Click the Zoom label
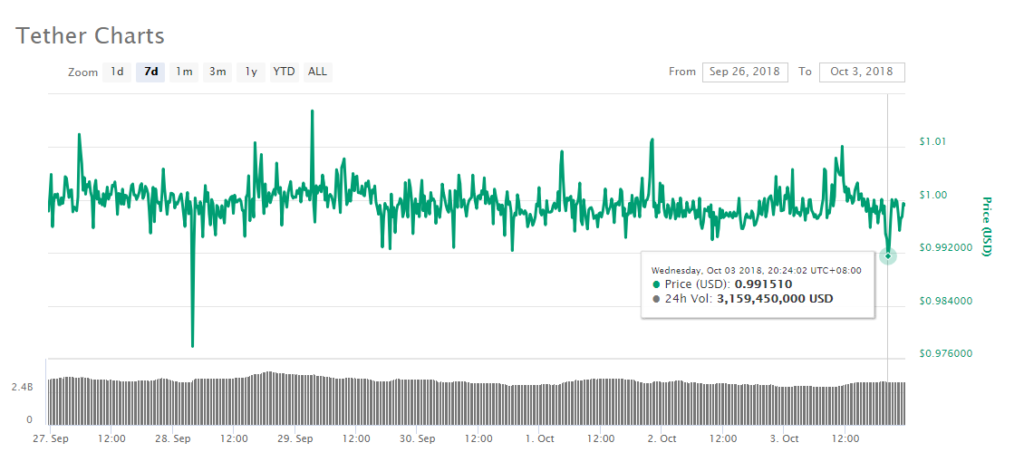 83,73
